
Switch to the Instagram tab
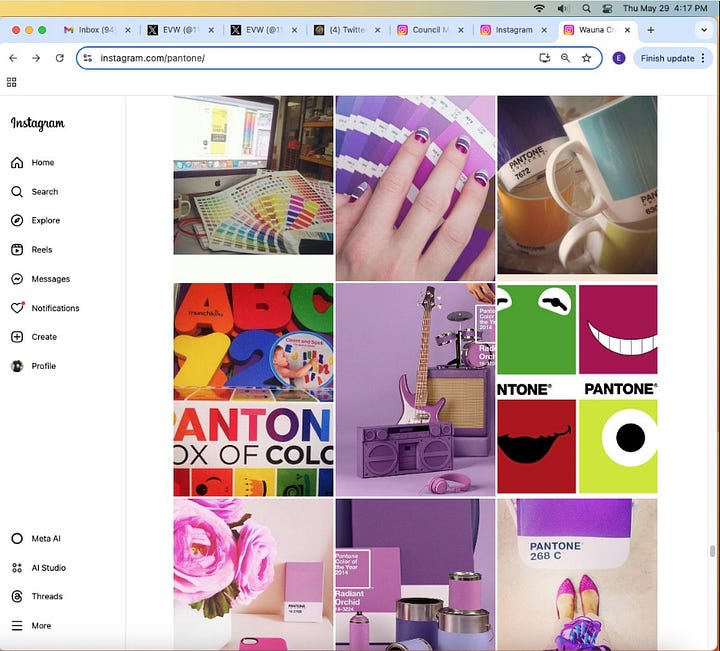click(513, 30)
